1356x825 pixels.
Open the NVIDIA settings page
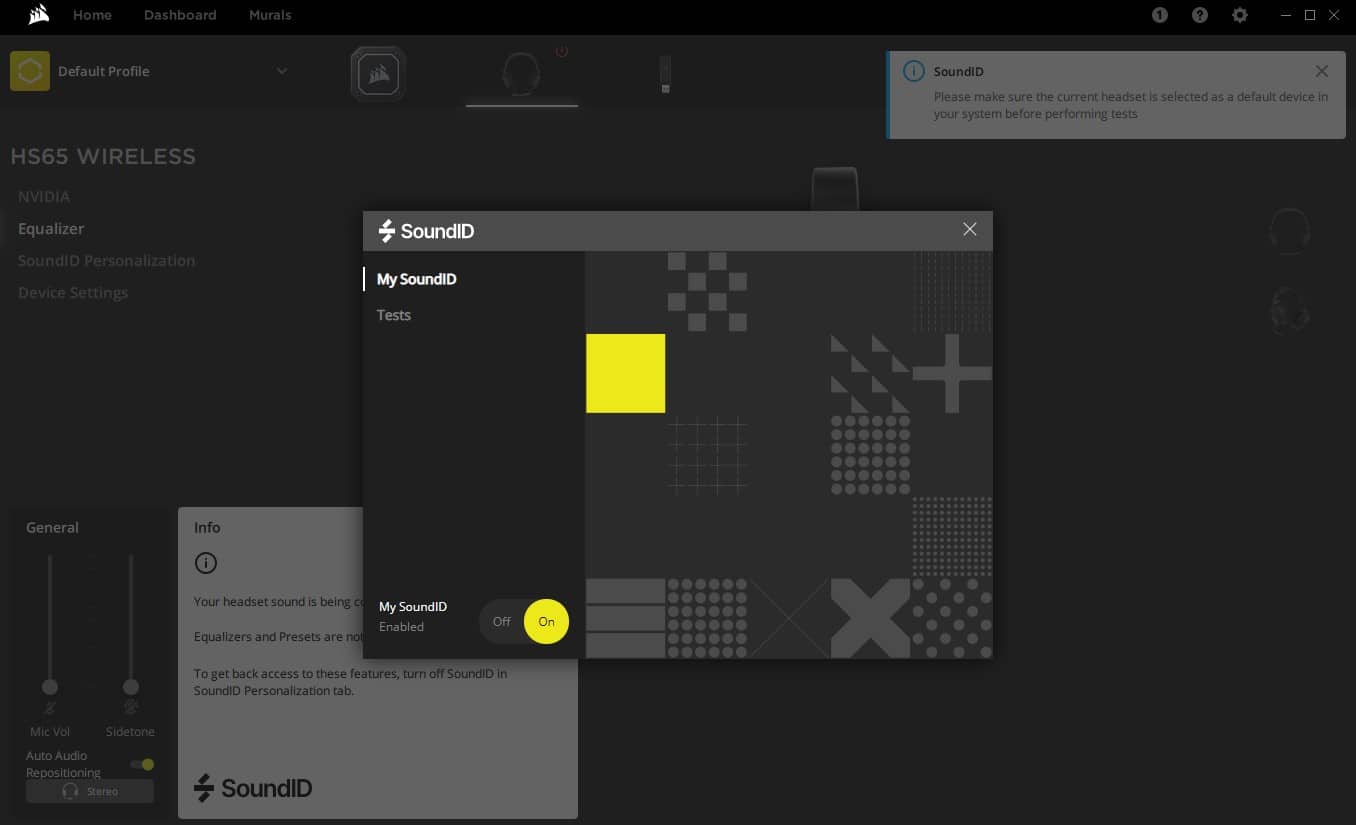click(x=44, y=197)
